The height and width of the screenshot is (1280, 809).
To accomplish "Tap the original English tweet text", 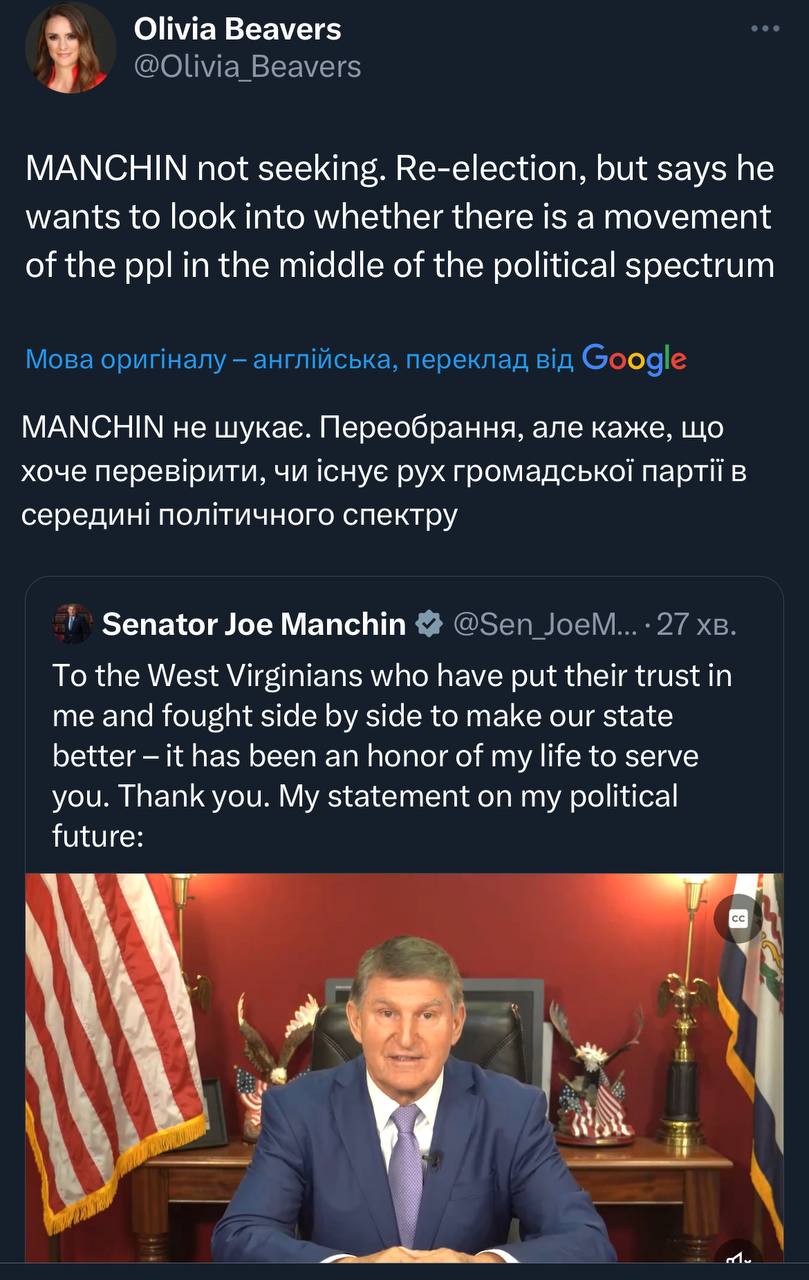I will tap(398, 216).
